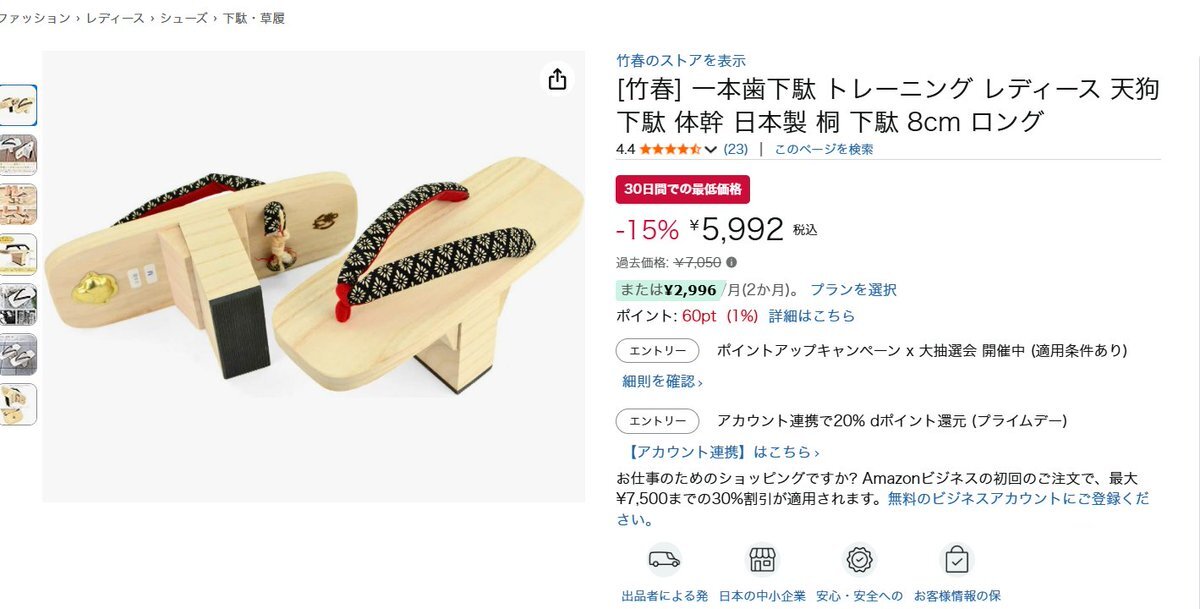1200x609 pixels.
Task: Open the 23 reviews count link
Action: (735, 150)
